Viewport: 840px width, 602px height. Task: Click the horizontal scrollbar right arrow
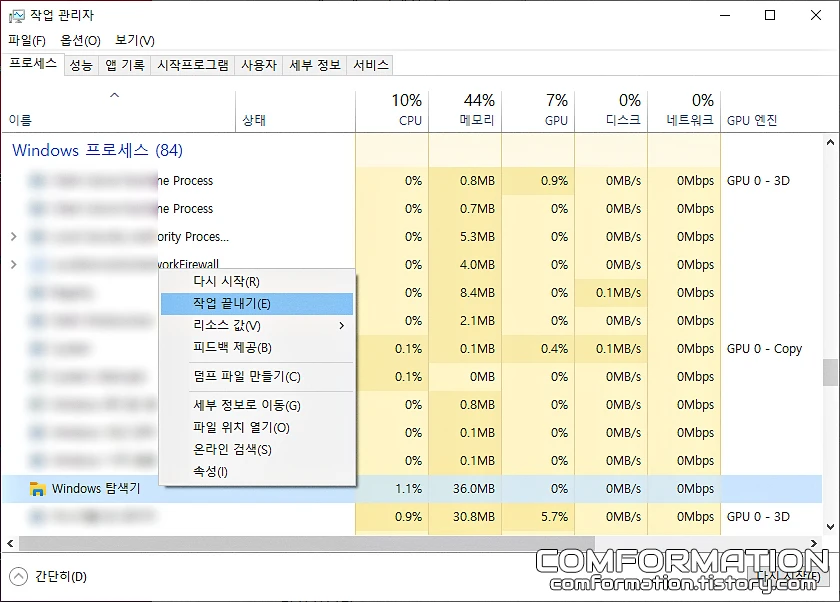tap(814, 543)
